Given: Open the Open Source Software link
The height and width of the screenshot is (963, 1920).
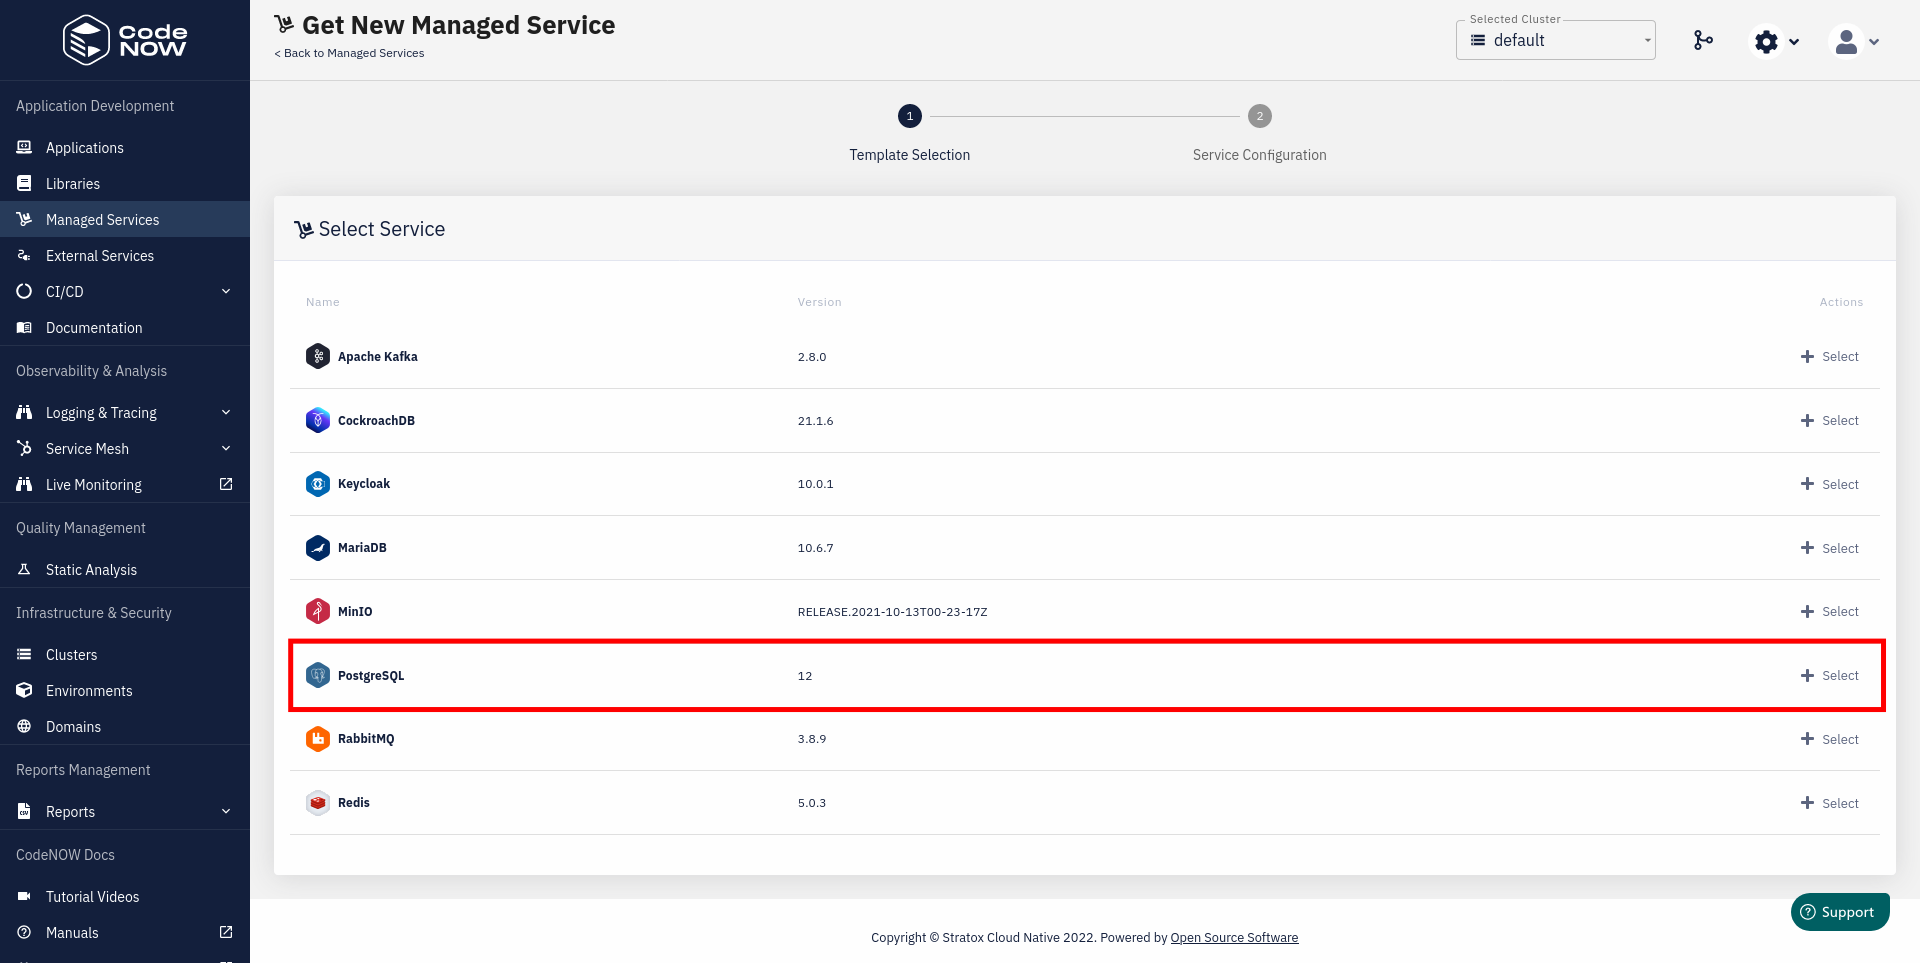Looking at the screenshot, I should point(1234,938).
